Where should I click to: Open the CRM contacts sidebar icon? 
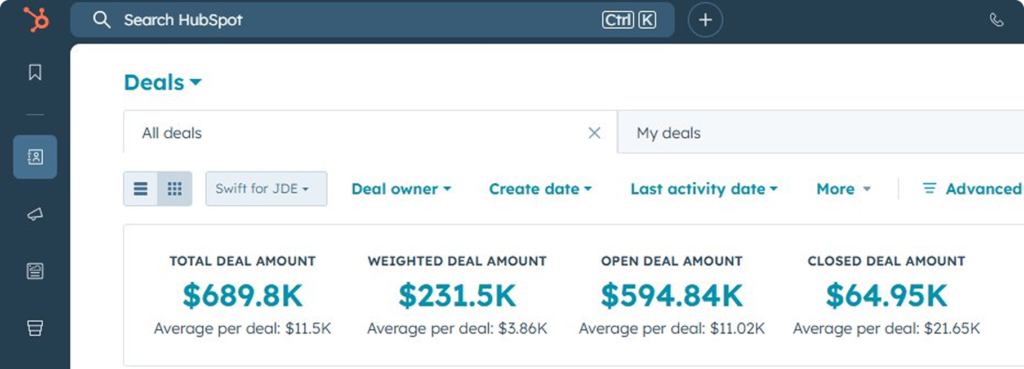(x=35, y=157)
